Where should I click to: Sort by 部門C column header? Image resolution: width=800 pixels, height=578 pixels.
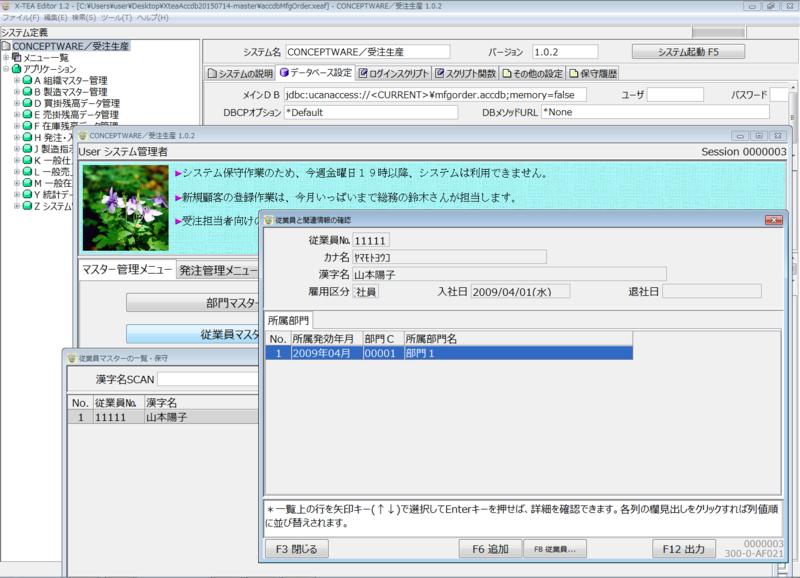384,339
